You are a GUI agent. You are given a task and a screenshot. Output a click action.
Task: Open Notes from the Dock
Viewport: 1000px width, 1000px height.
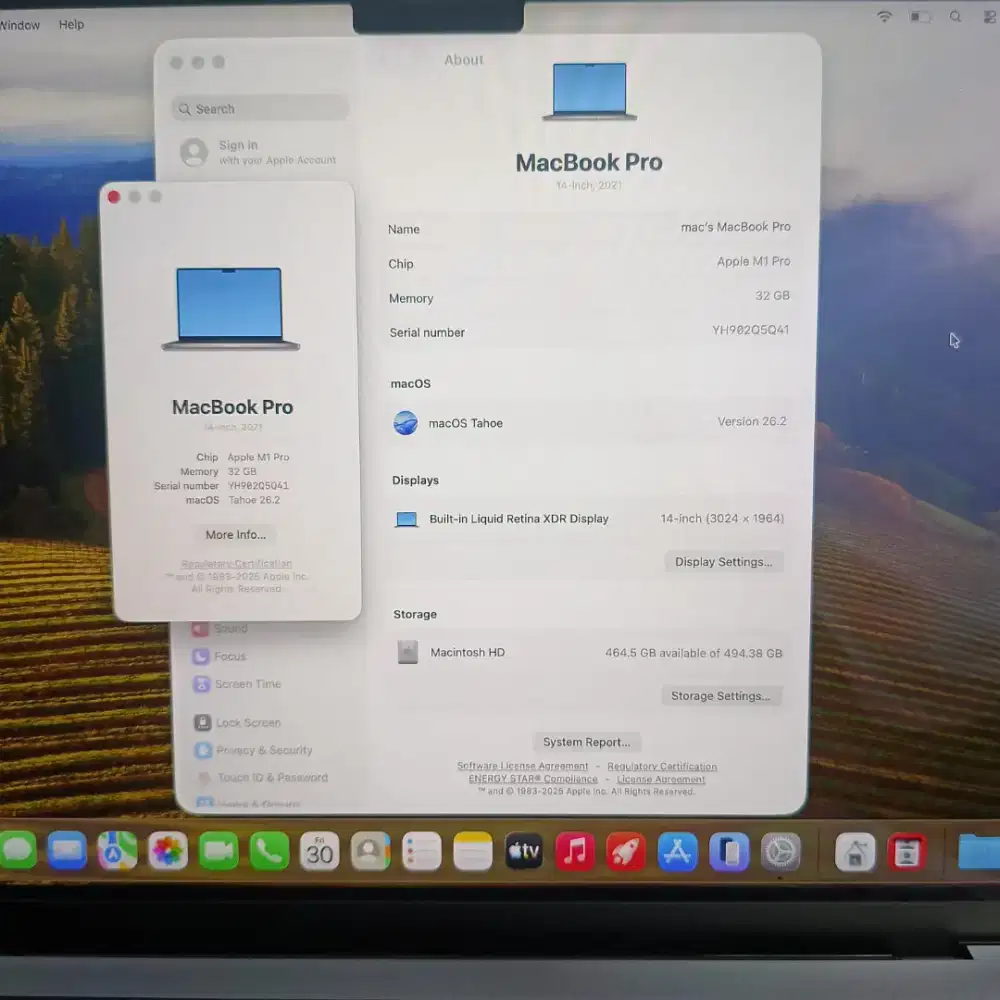click(x=472, y=851)
